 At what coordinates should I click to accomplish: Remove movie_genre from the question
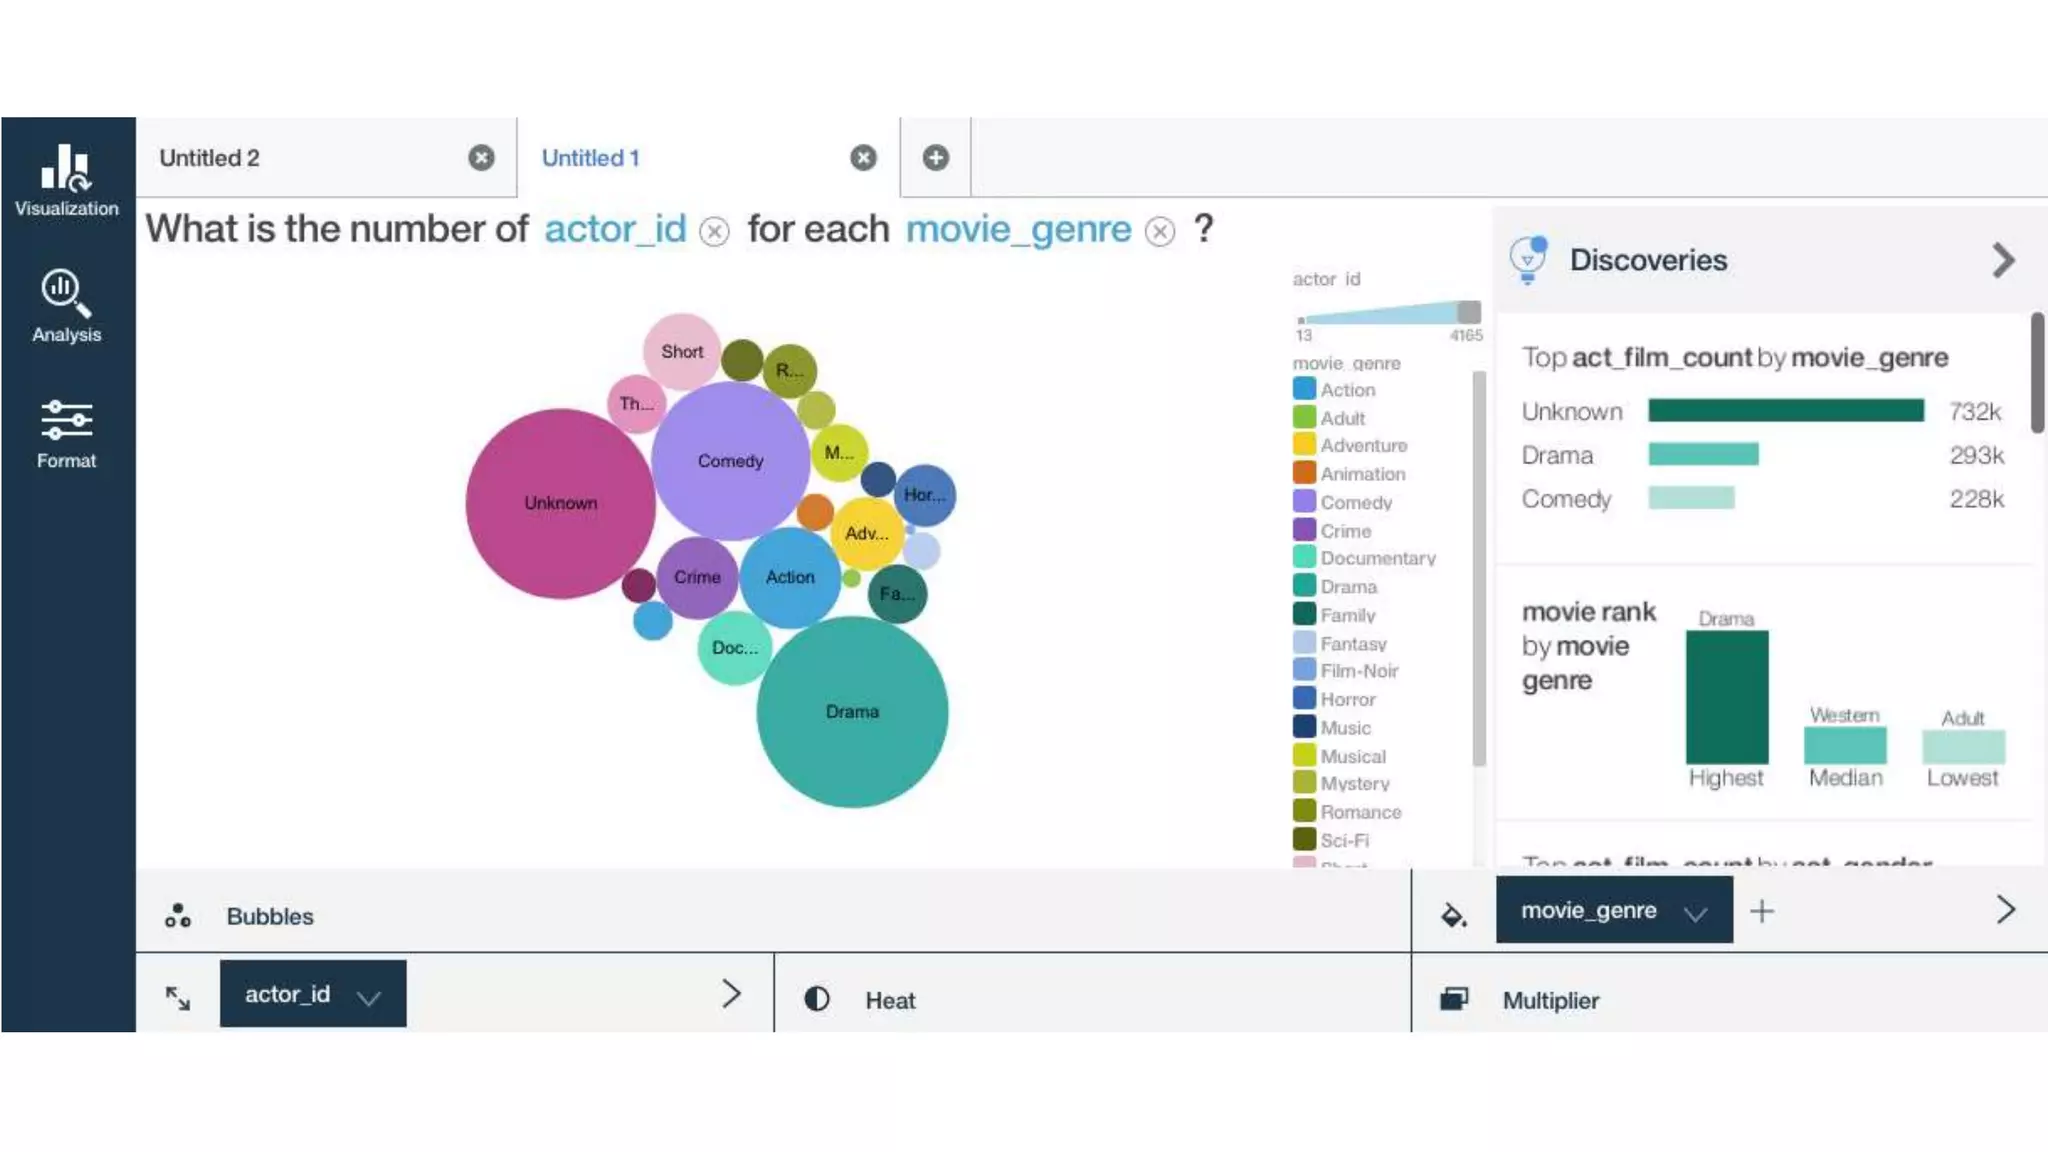point(1160,232)
